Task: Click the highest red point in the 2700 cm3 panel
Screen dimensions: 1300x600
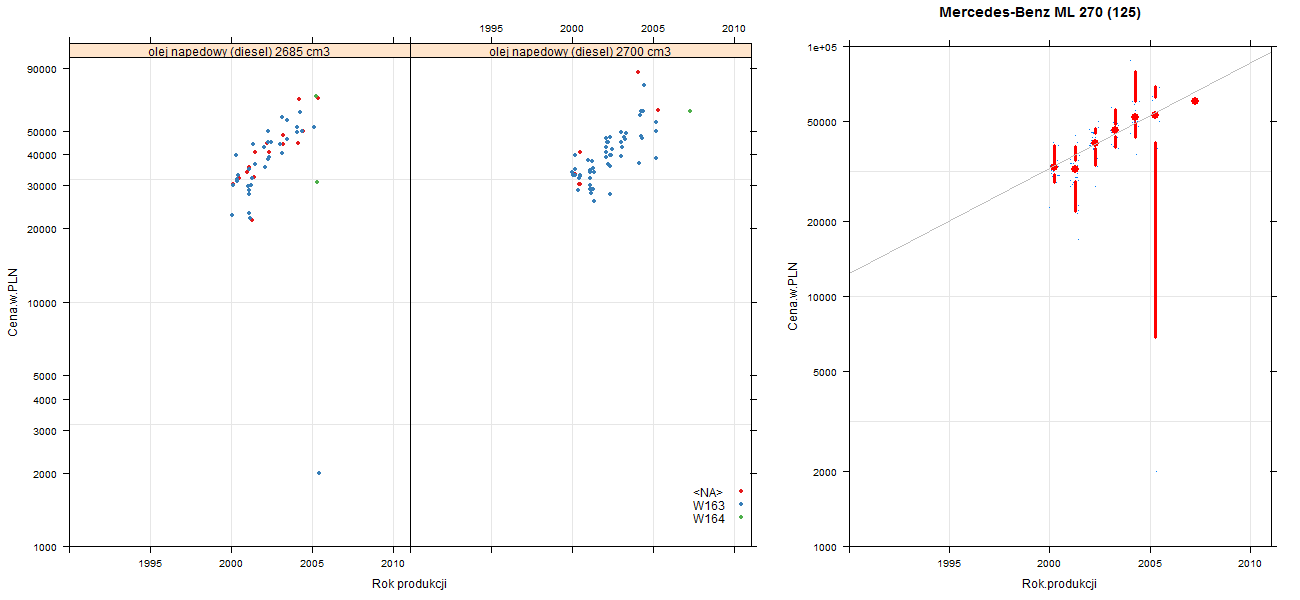Action: pos(637,72)
